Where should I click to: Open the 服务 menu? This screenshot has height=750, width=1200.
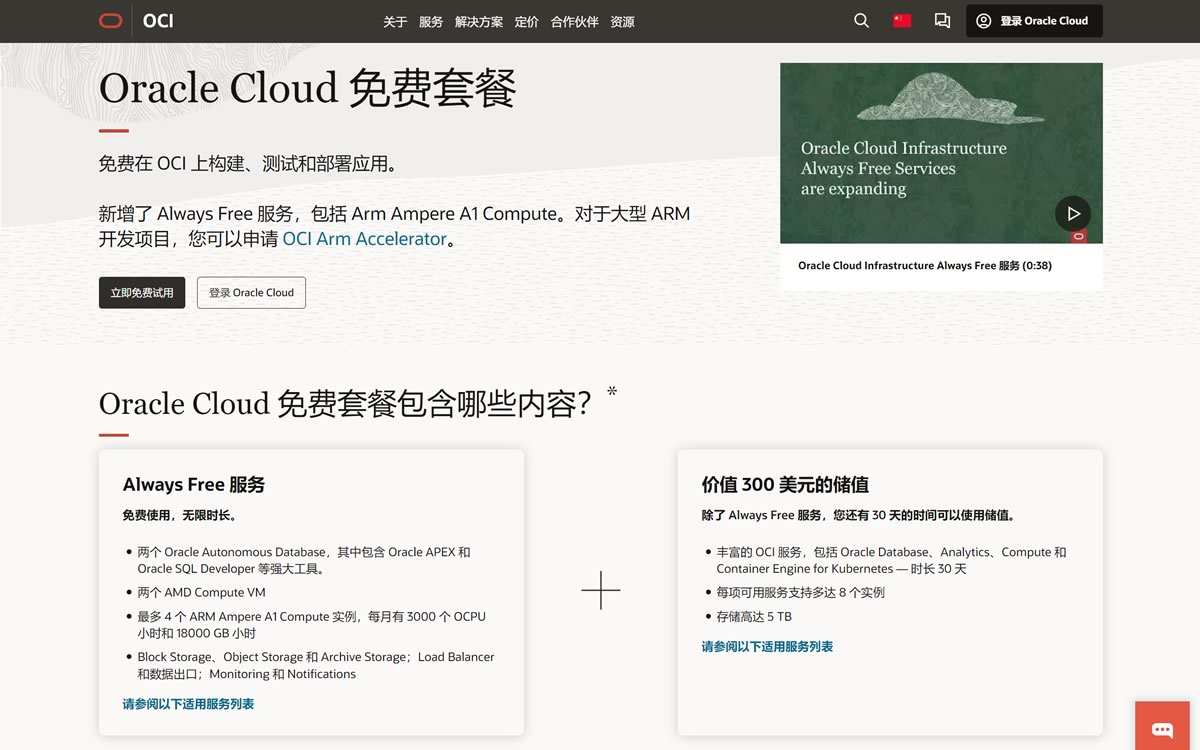[x=431, y=22]
